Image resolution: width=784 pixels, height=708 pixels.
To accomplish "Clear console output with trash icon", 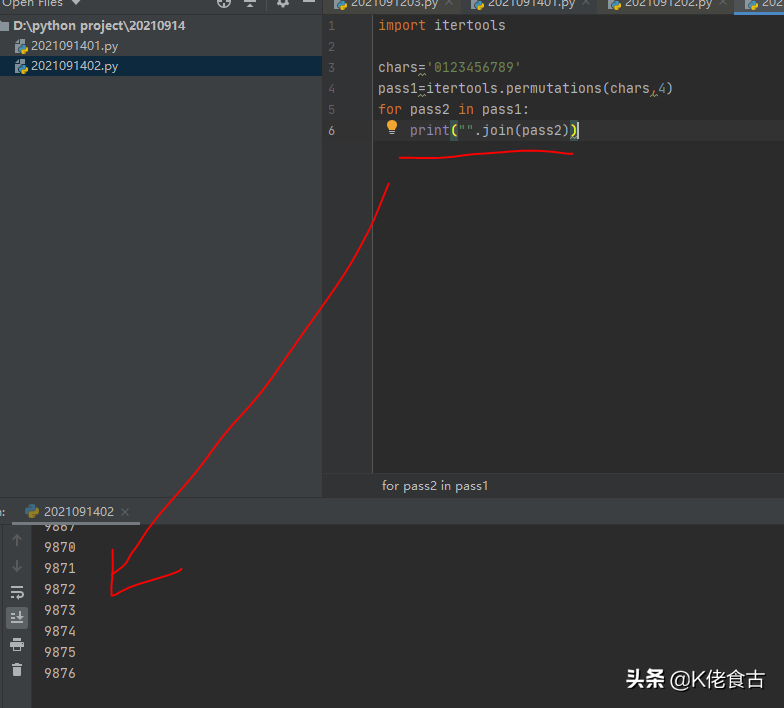I will (17, 670).
